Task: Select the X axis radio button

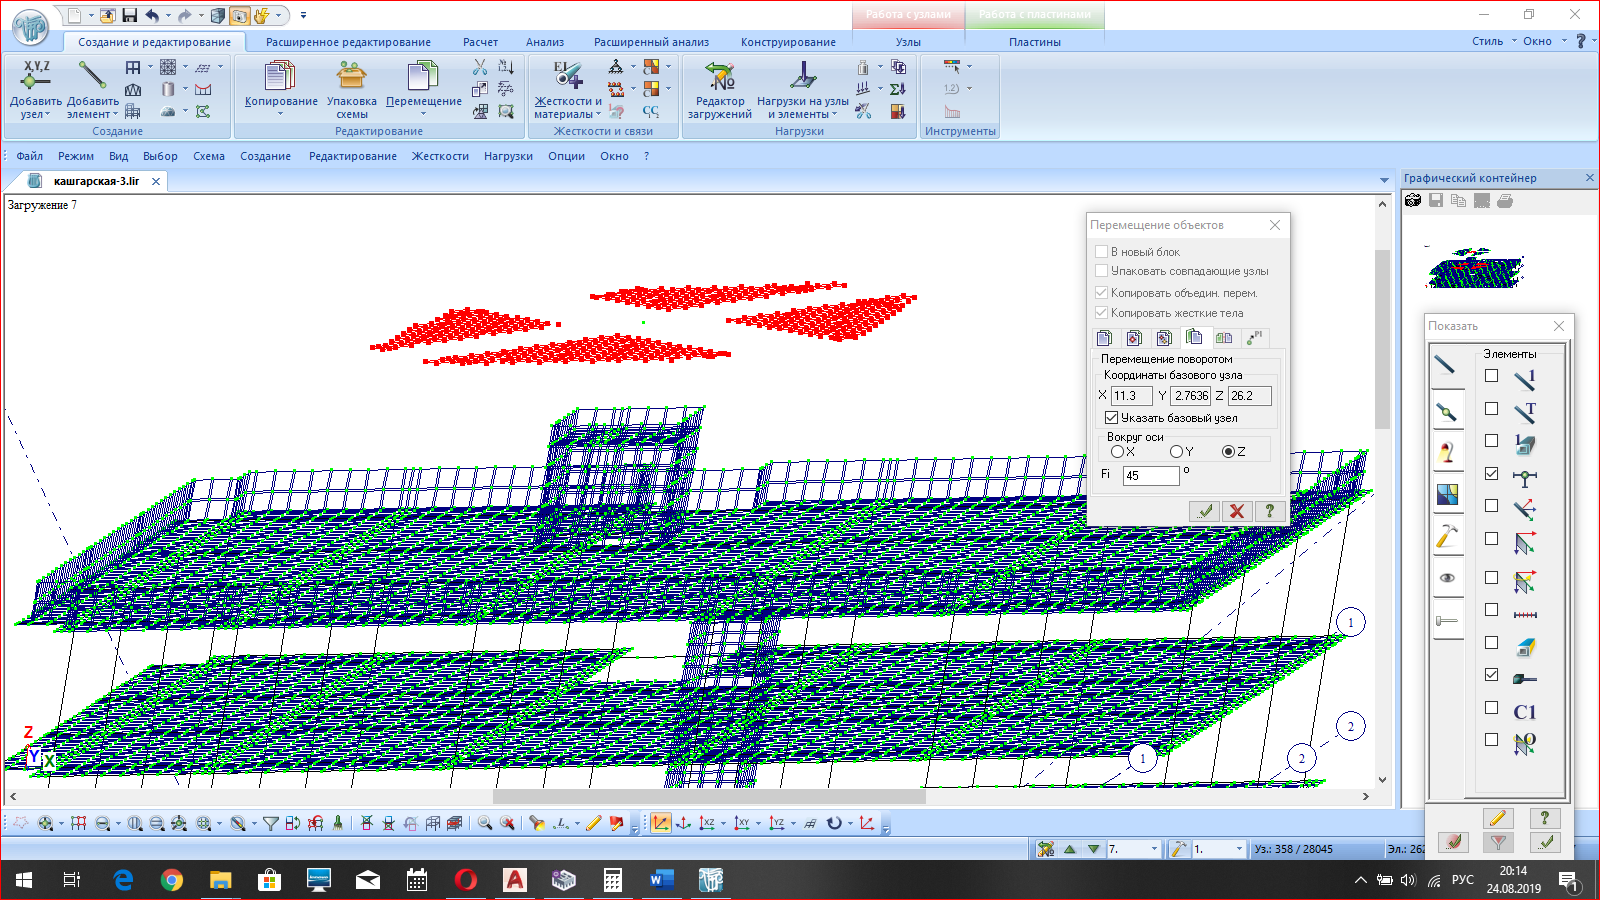Action: 1117,452
